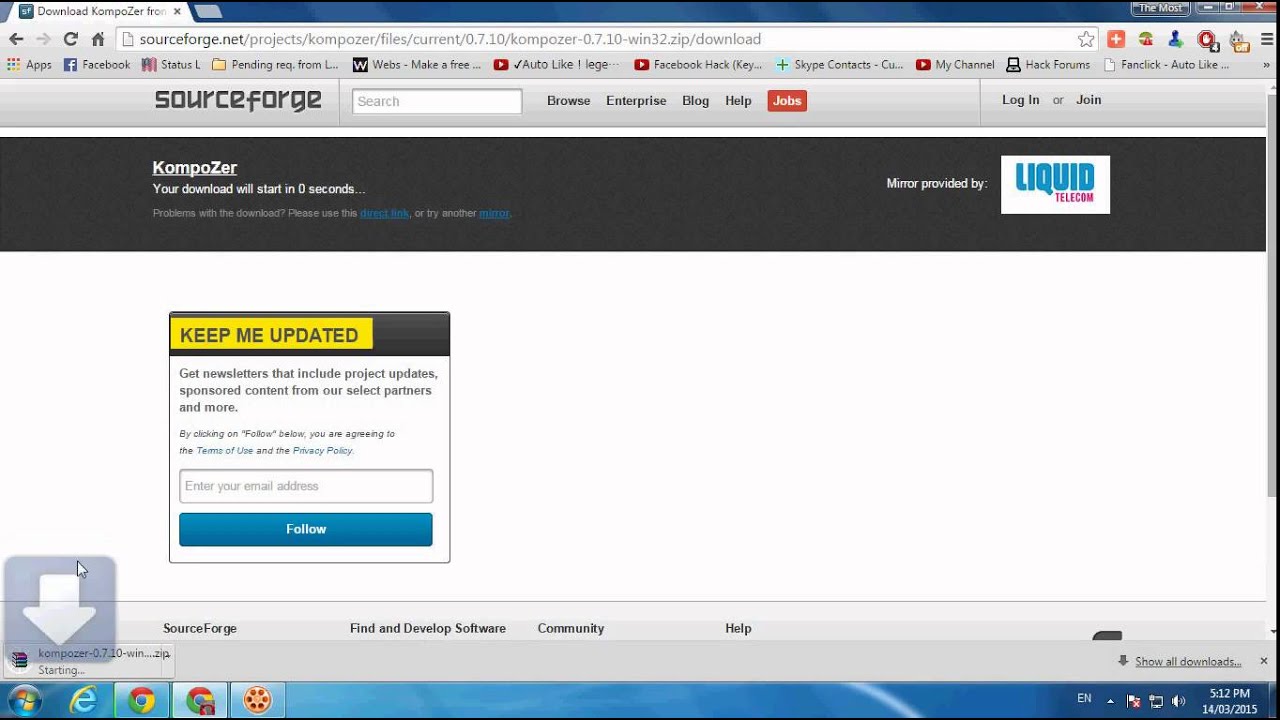Open the browser home page icon
Image resolution: width=1280 pixels, height=720 pixels.
(98, 39)
